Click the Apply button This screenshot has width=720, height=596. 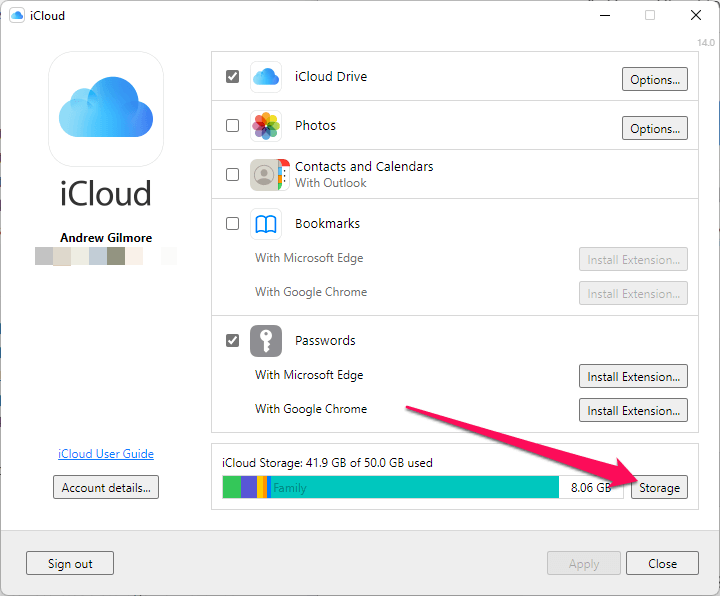(584, 563)
